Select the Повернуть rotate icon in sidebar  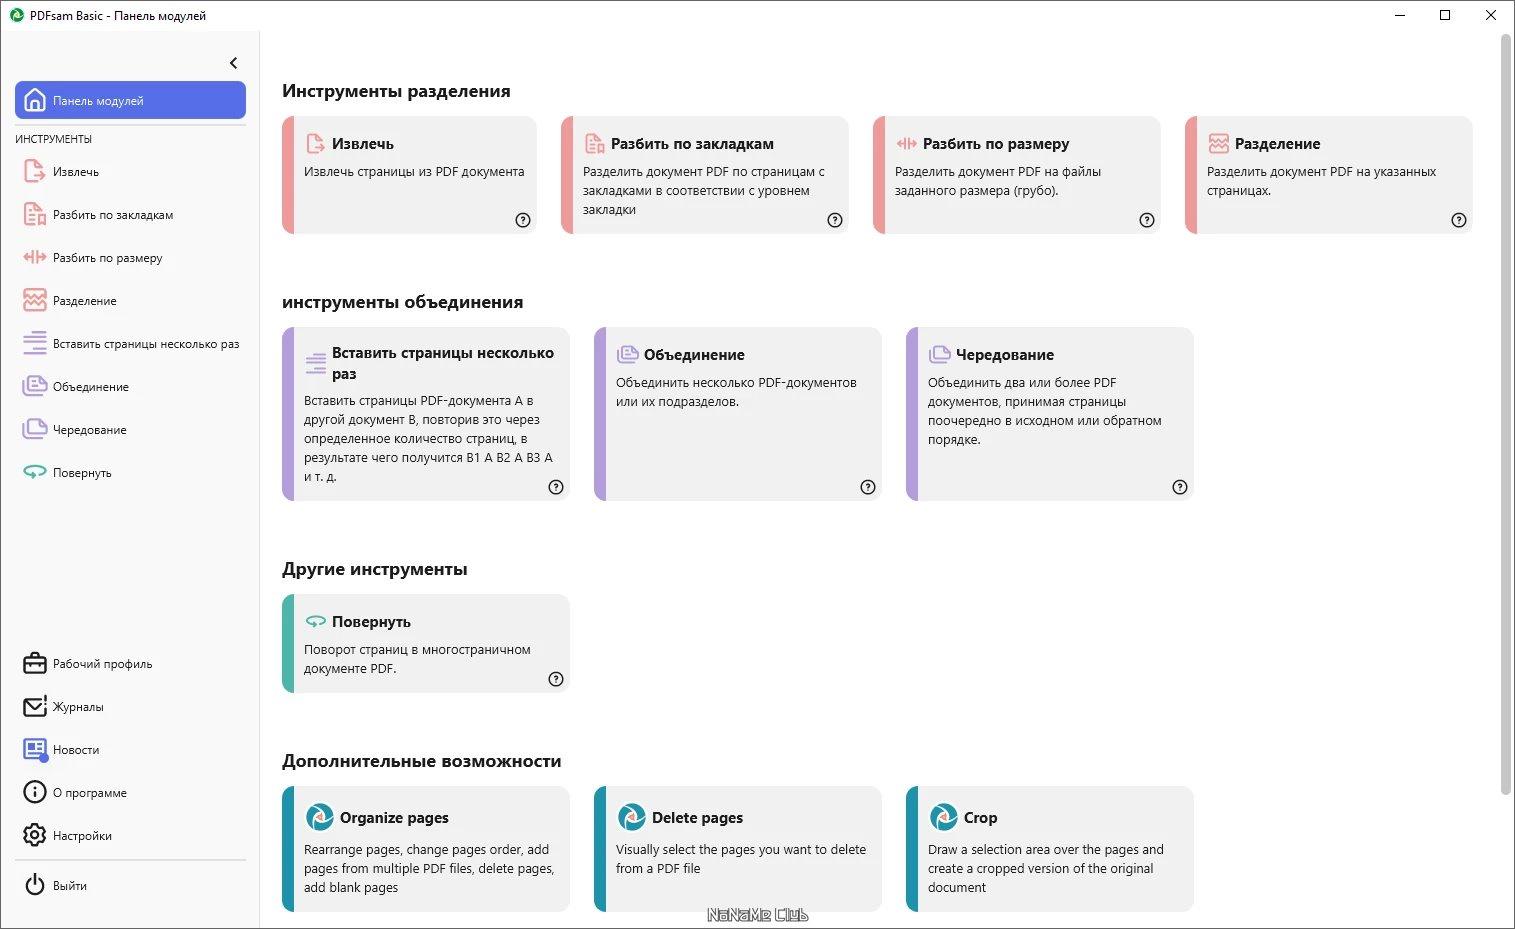point(34,473)
